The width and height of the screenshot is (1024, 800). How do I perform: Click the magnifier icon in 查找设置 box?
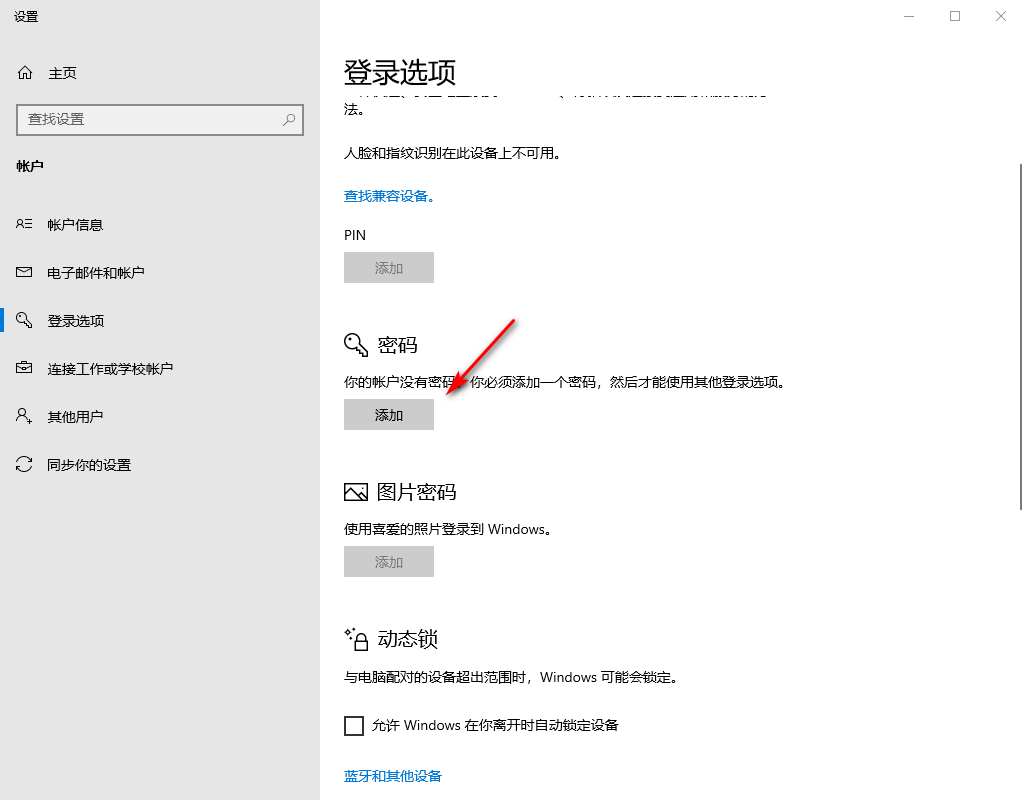click(x=289, y=119)
